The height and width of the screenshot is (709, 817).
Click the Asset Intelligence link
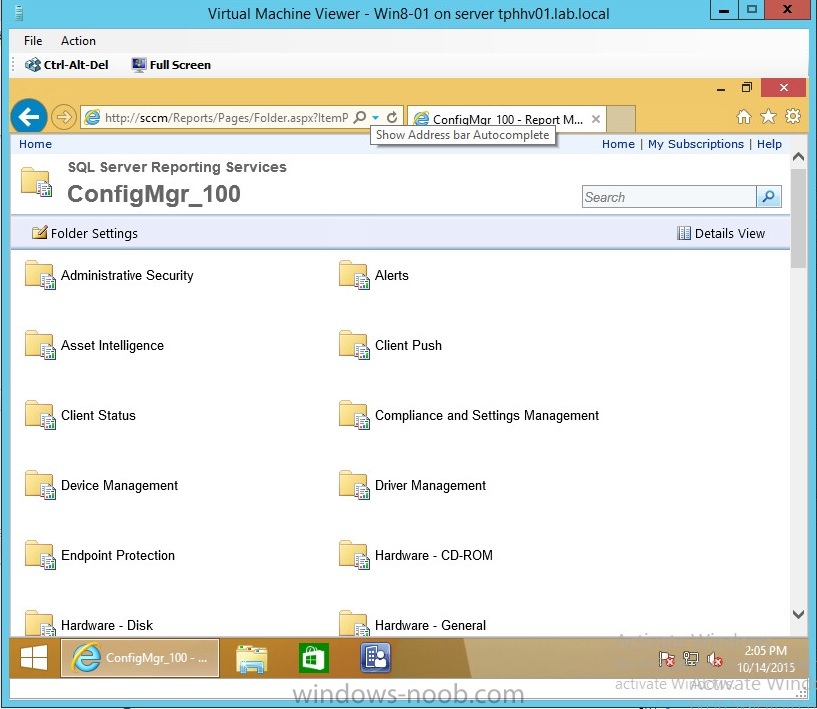coord(113,345)
